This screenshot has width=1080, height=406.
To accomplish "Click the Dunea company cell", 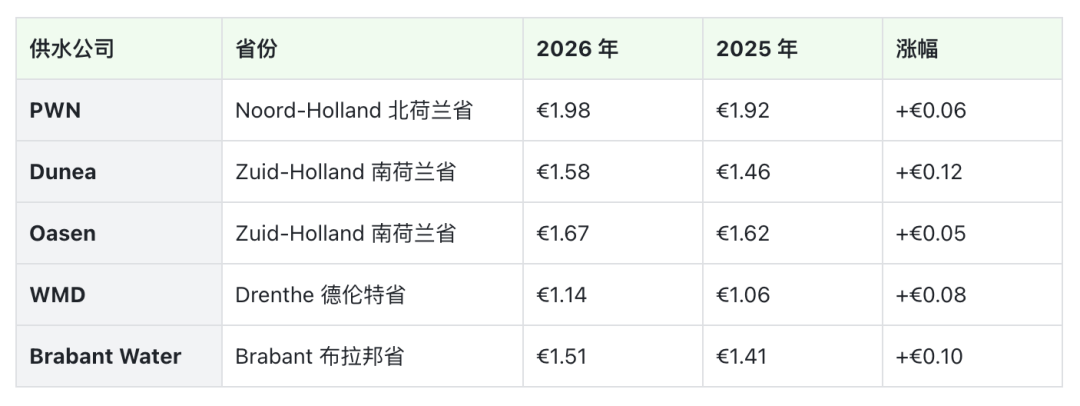I will click(x=63, y=172).
